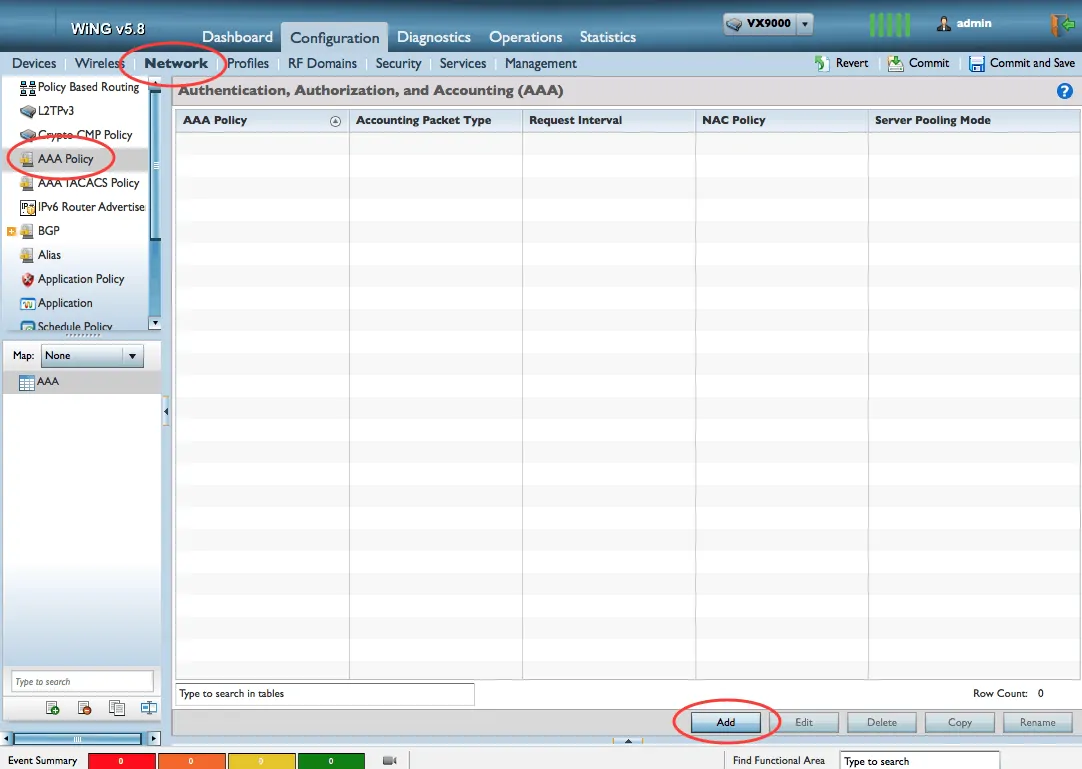Select AAA TACACS Policy in tree
1082x769 pixels.
[x=88, y=183]
